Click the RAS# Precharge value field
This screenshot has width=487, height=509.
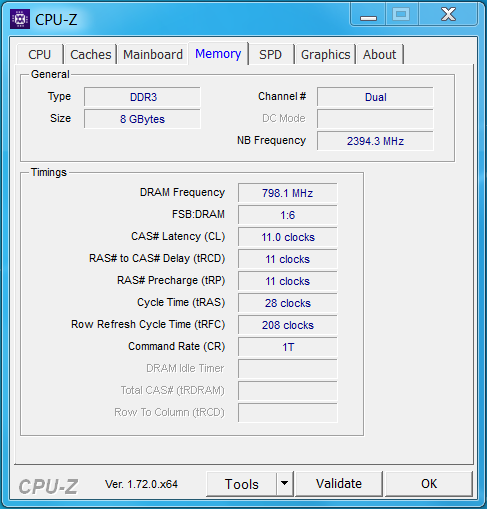click(x=288, y=281)
